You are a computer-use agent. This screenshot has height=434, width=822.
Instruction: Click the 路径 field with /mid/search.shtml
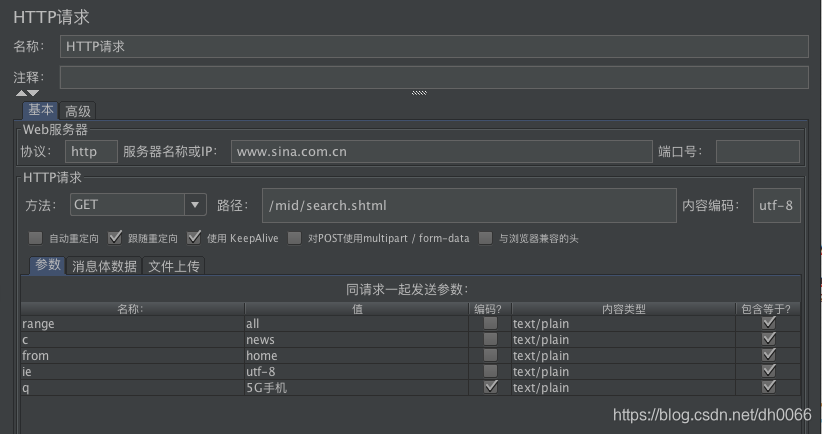click(x=469, y=205)
